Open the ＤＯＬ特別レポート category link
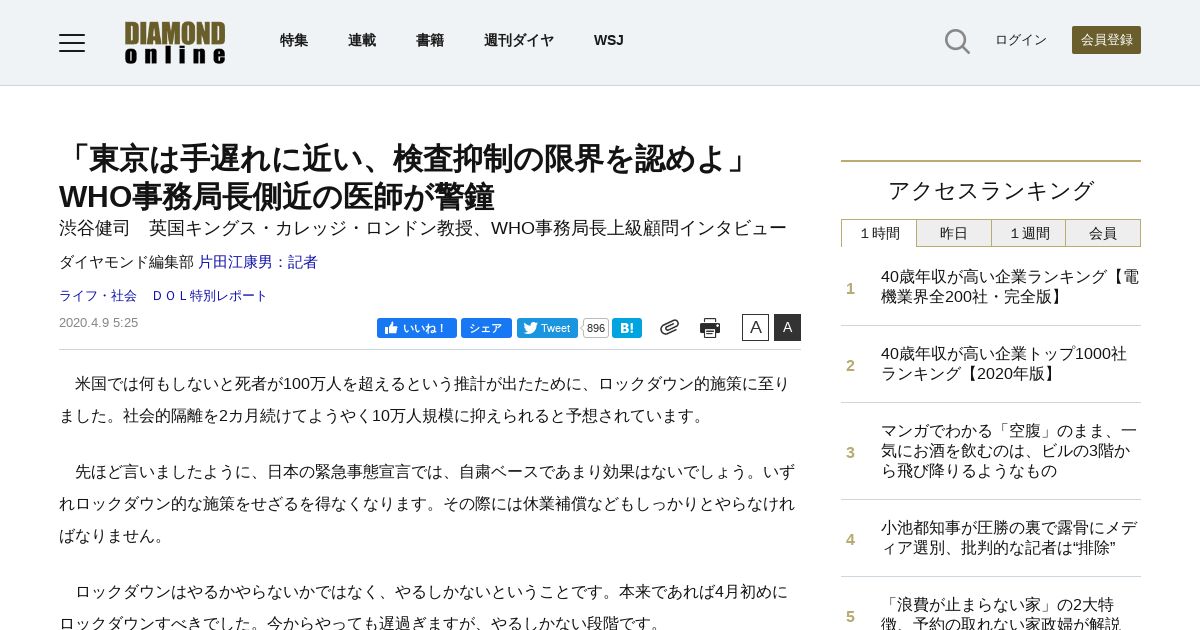Image resolution: width=1200 pixels, height=630 pixels. pos(210,296)
